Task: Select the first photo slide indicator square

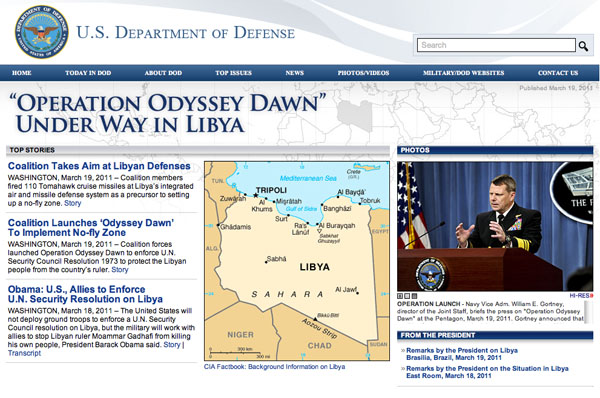Action: pyautogui.click(x=400, y=296)
